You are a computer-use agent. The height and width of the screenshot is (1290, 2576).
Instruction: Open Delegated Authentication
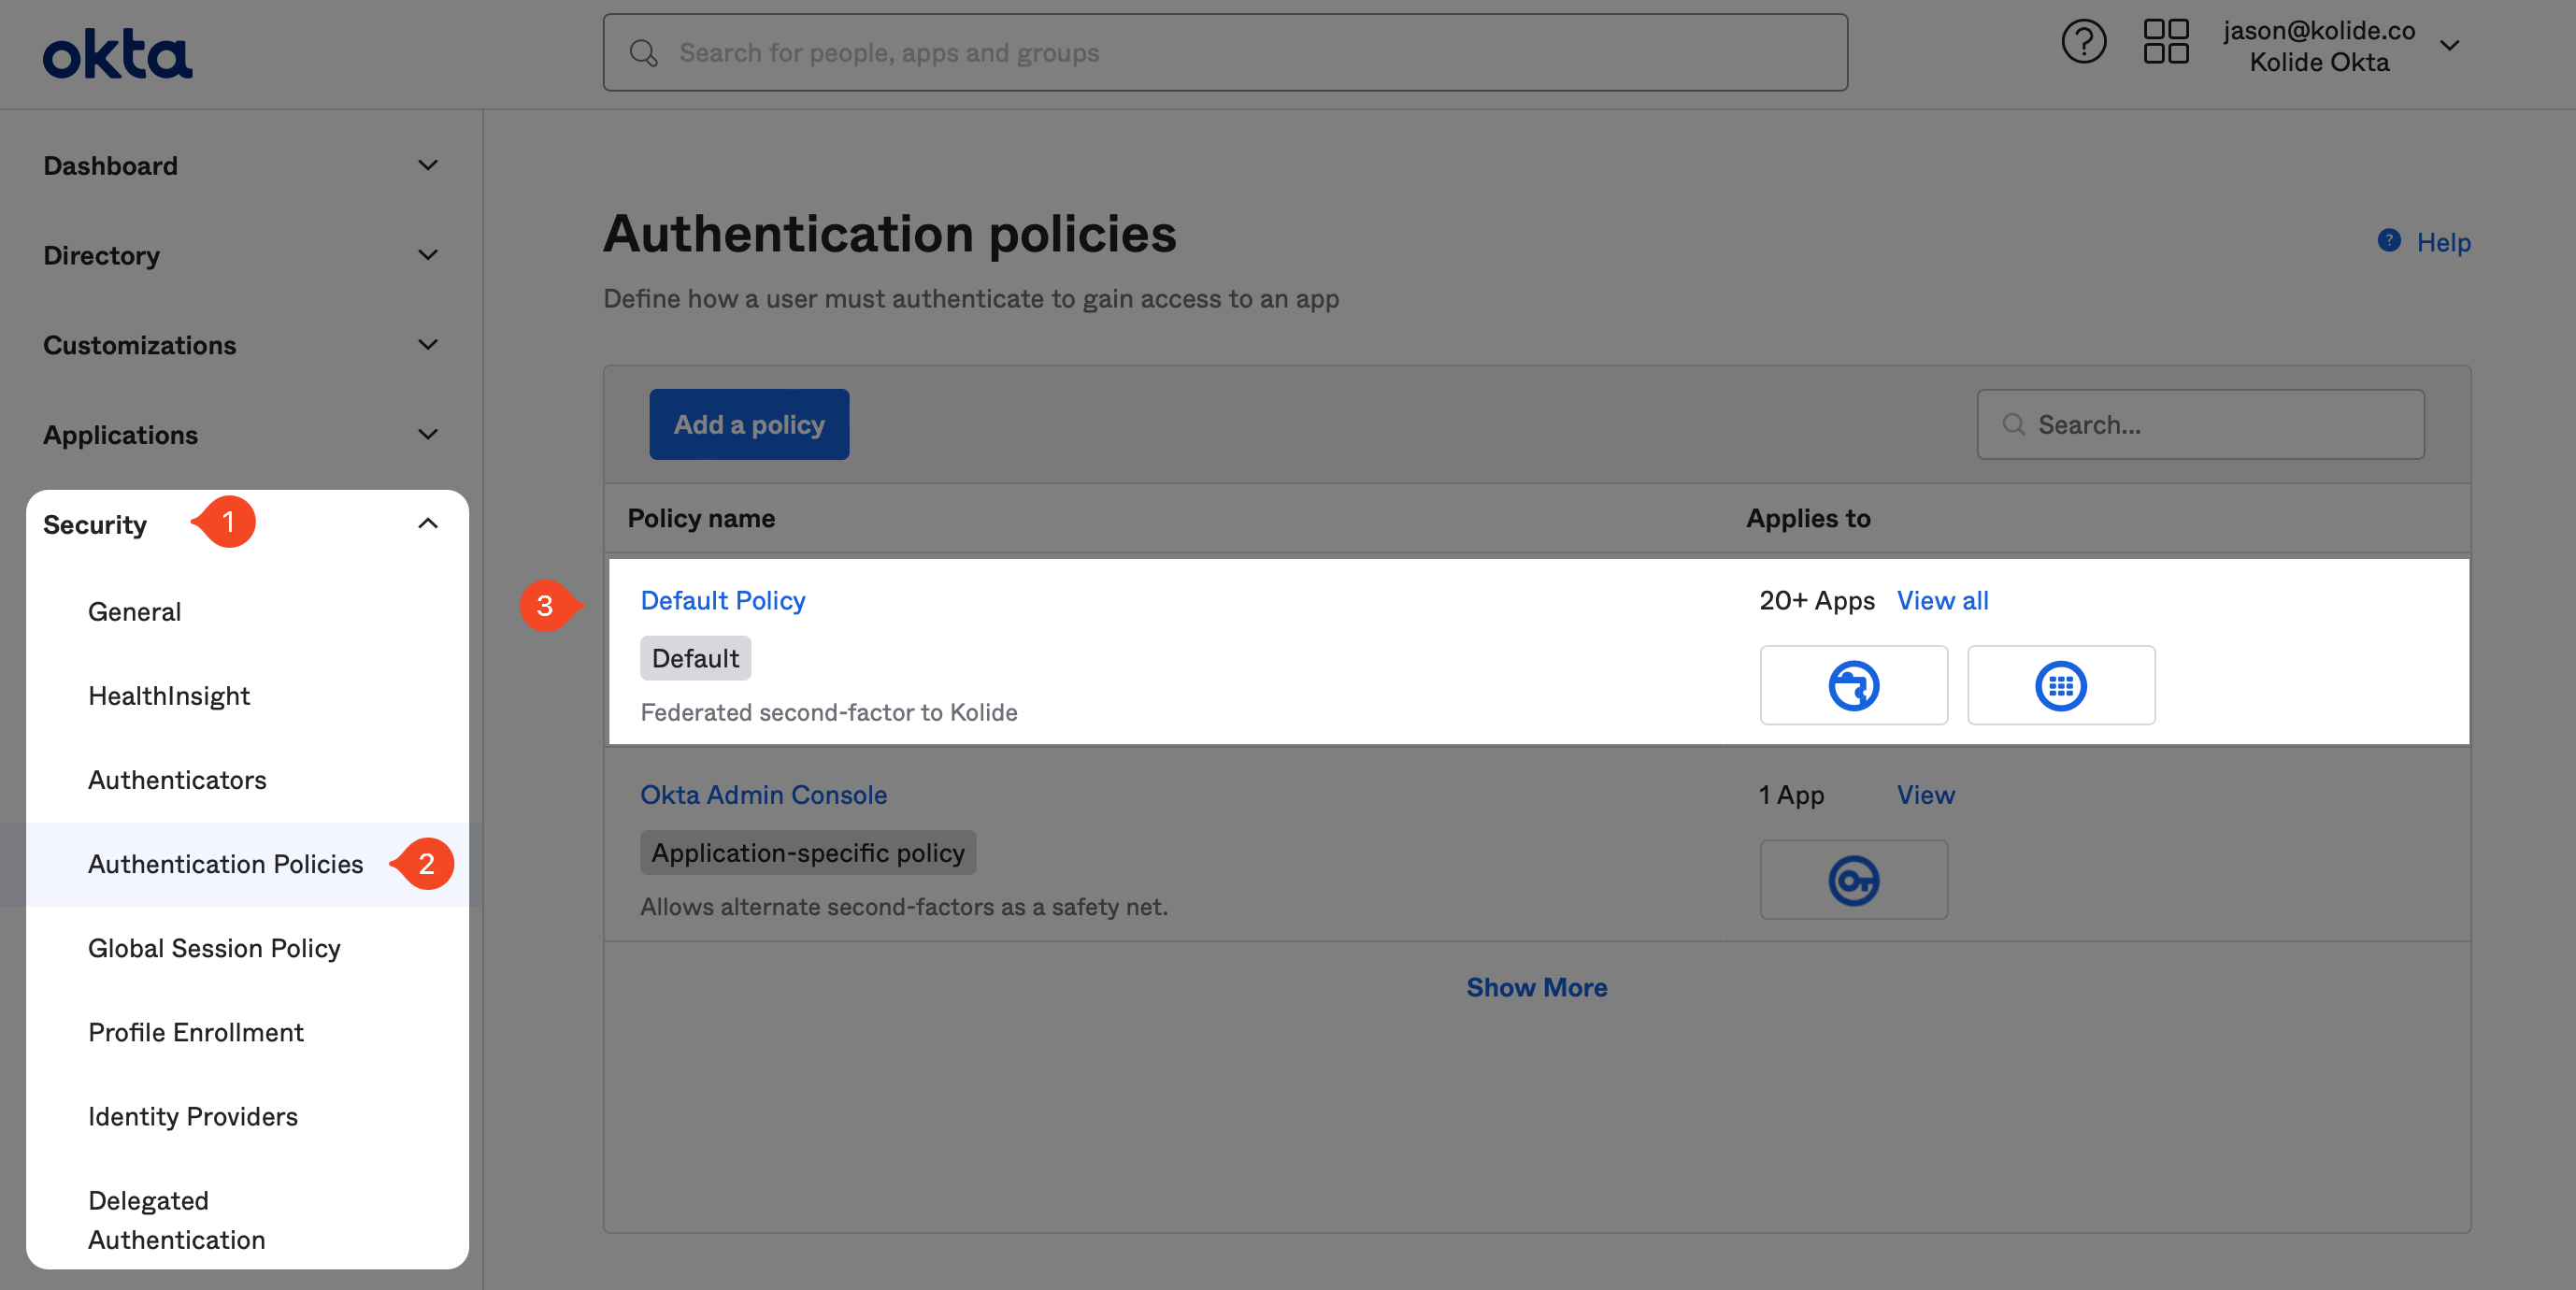click(x=177, y=1220)
